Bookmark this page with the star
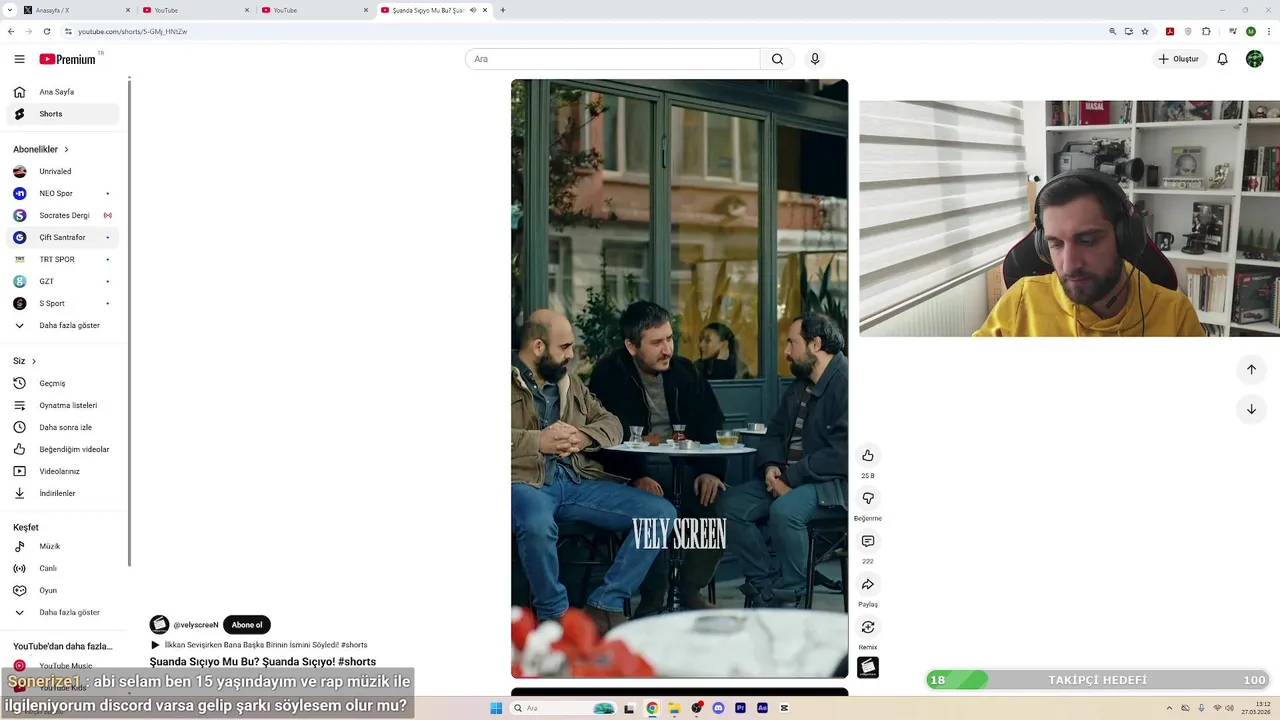1280x720 pixels. 1145,31
